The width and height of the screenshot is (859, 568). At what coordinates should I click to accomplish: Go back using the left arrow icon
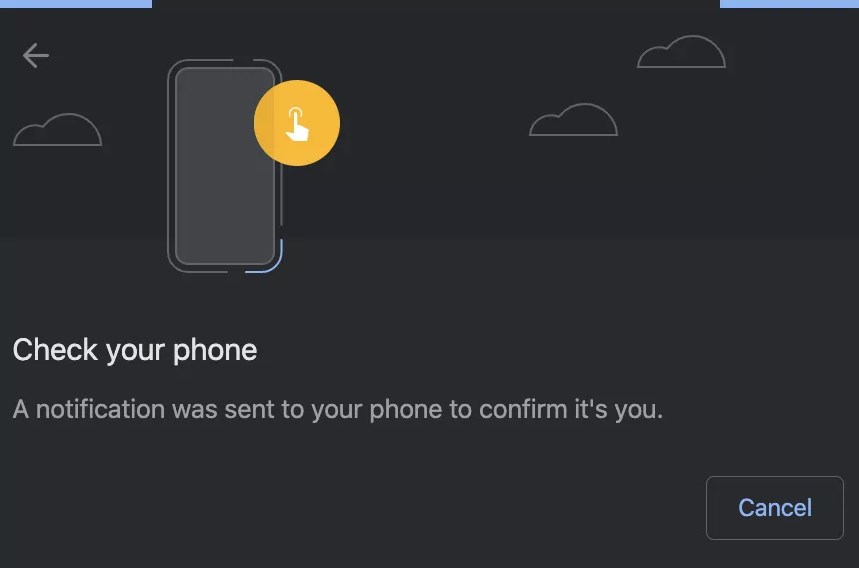click(x=36, y=55)
